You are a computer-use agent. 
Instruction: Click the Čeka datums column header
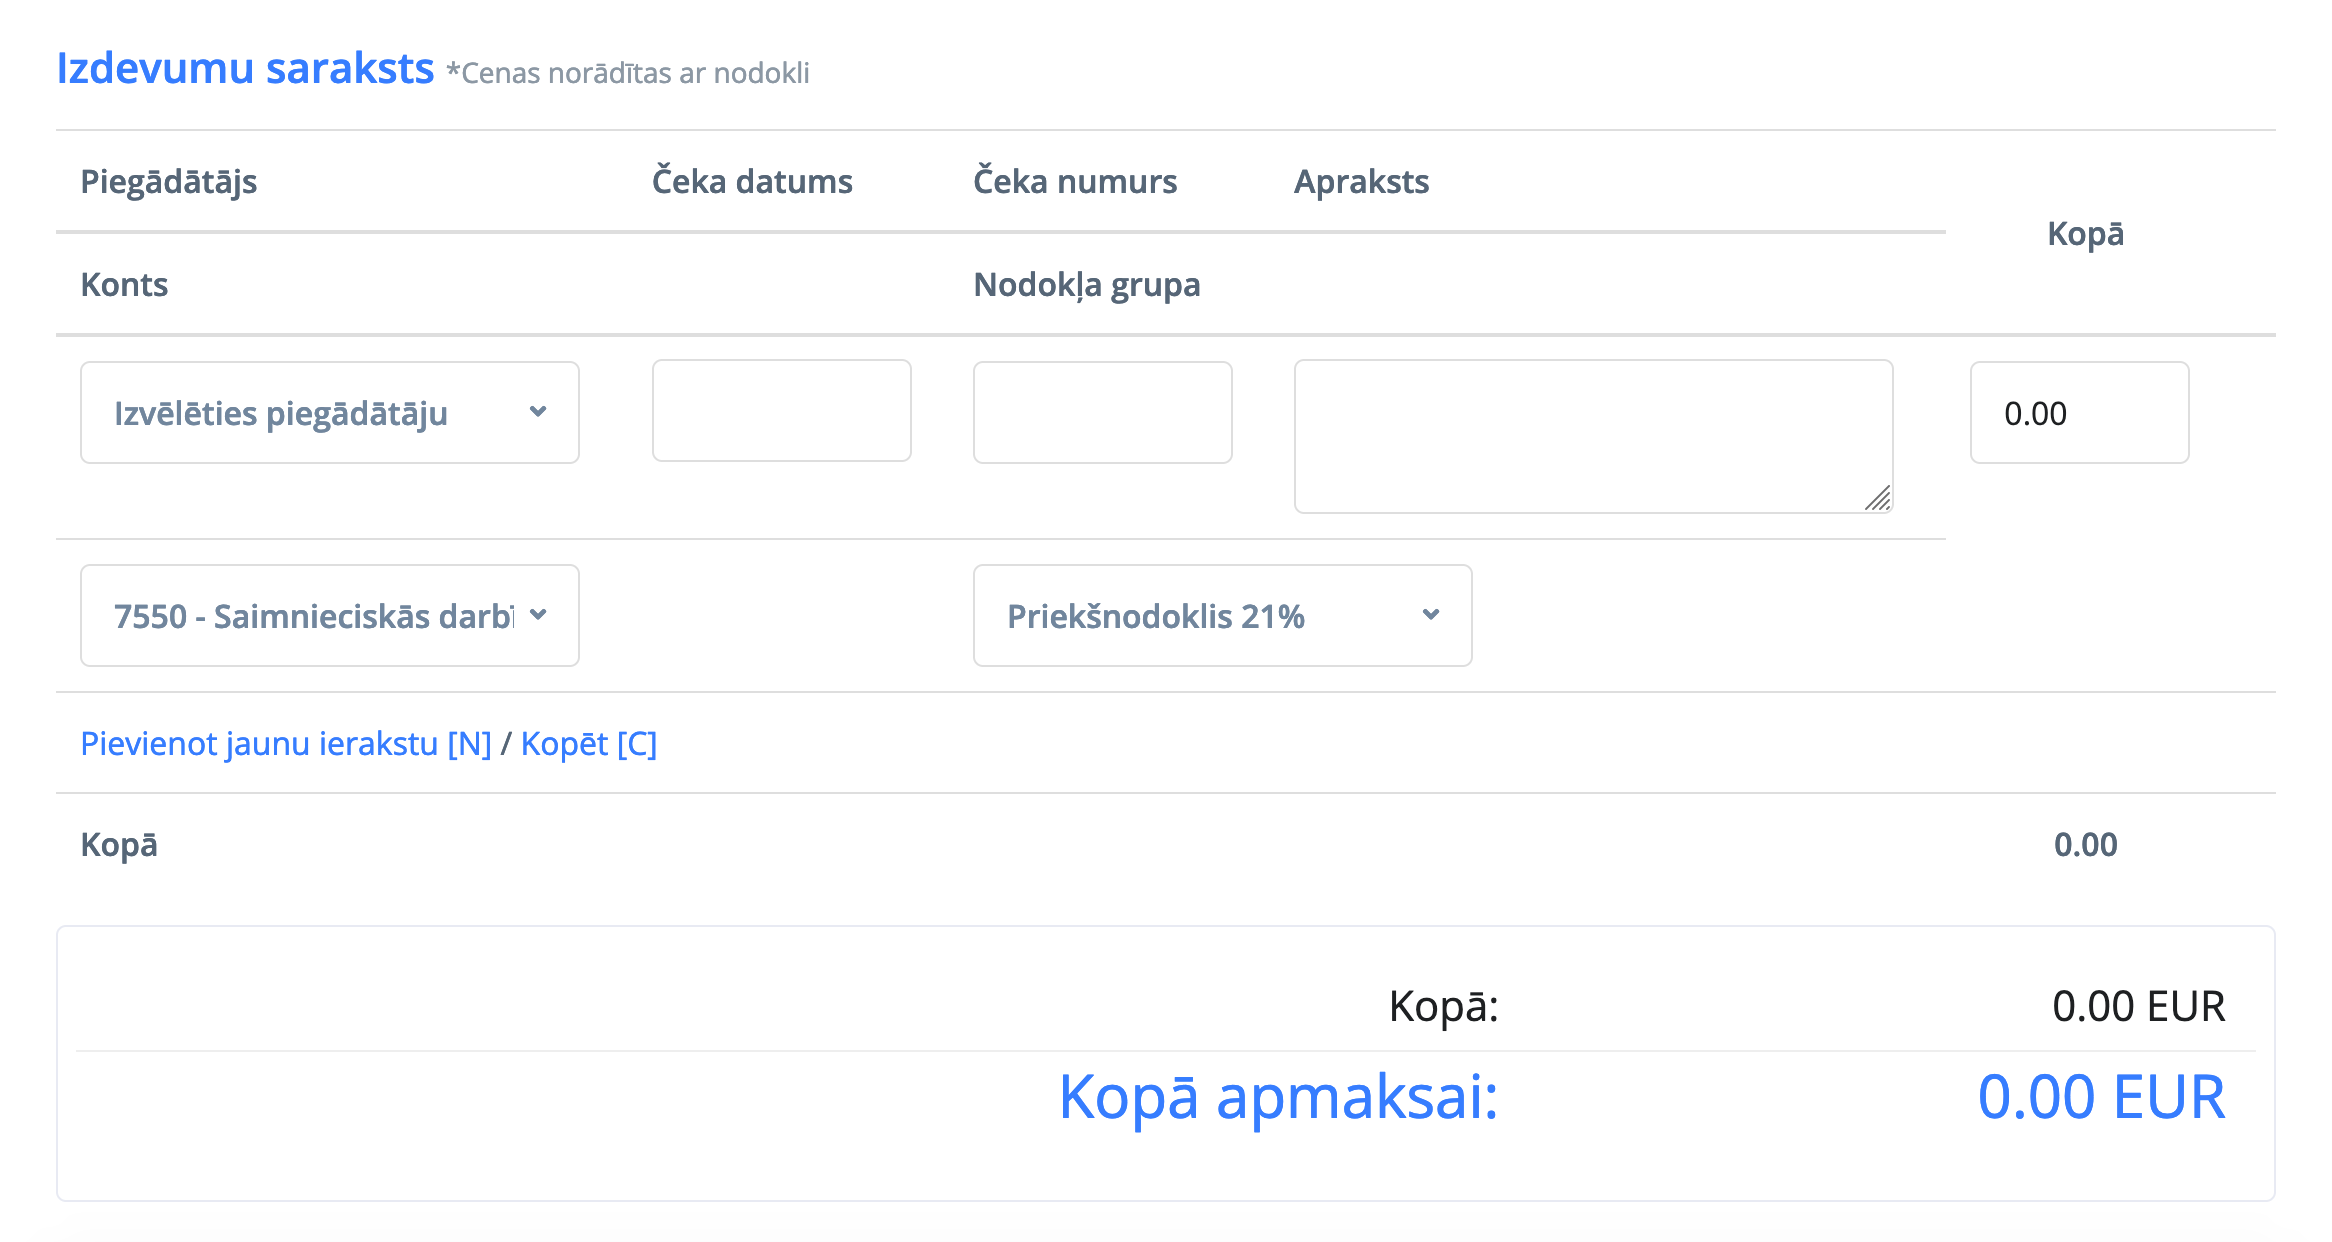pyautogui.click(x=752, y=182)
